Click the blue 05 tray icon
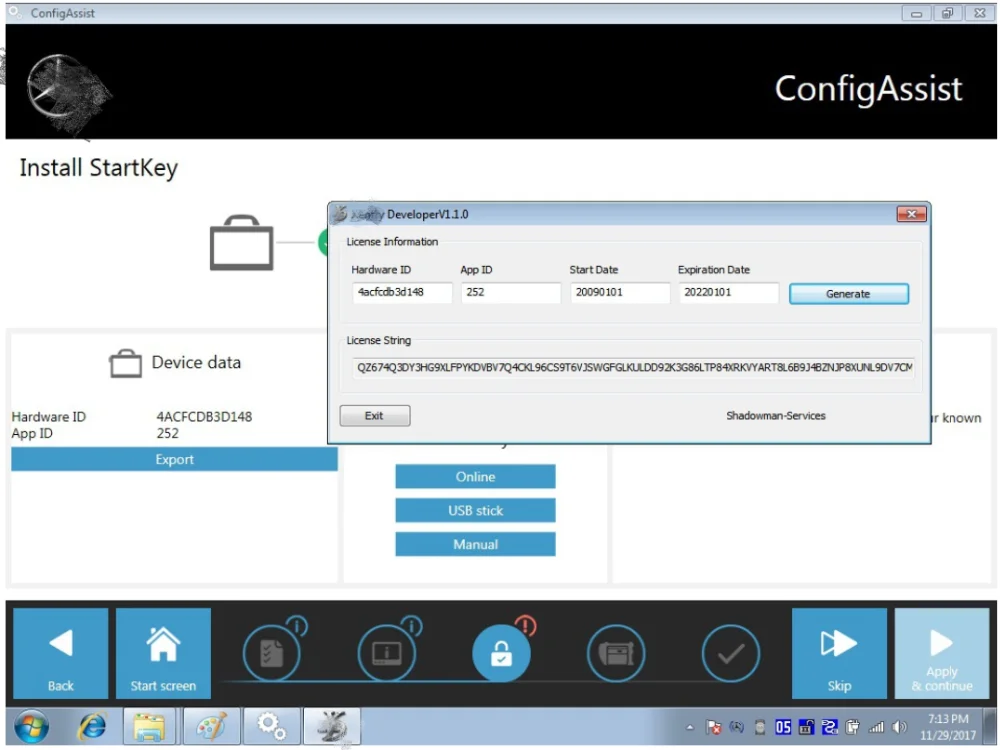1000x750 pixels. pyautogui.click(x=783, y=727)
